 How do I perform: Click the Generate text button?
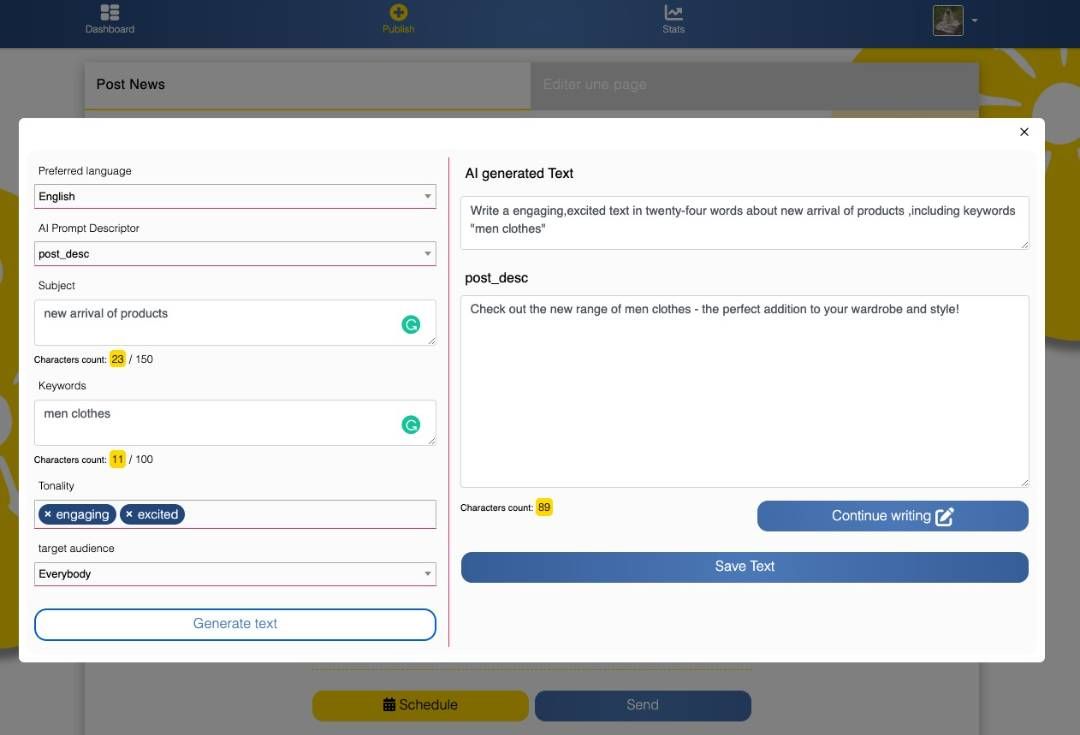point(235,624)
